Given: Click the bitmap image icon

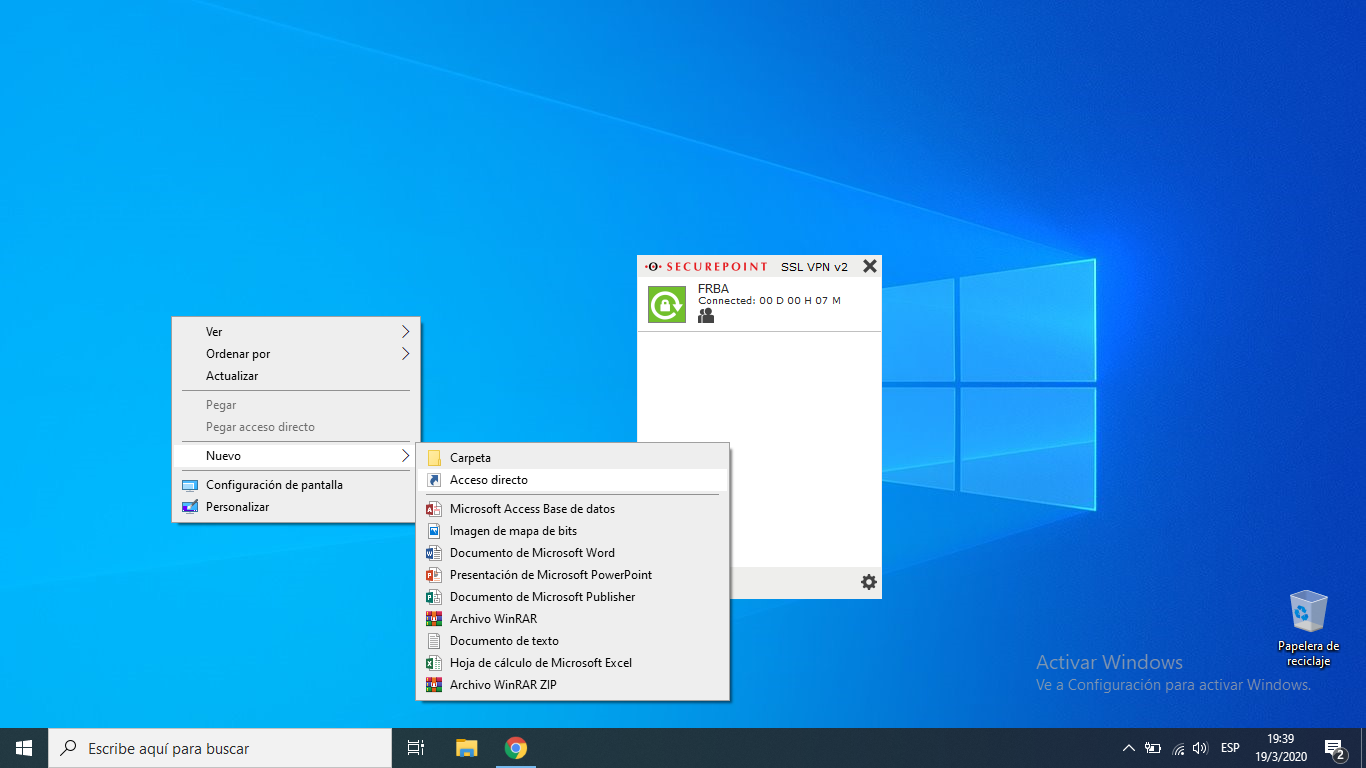Looking at the screenshot, I should (434, 531).
